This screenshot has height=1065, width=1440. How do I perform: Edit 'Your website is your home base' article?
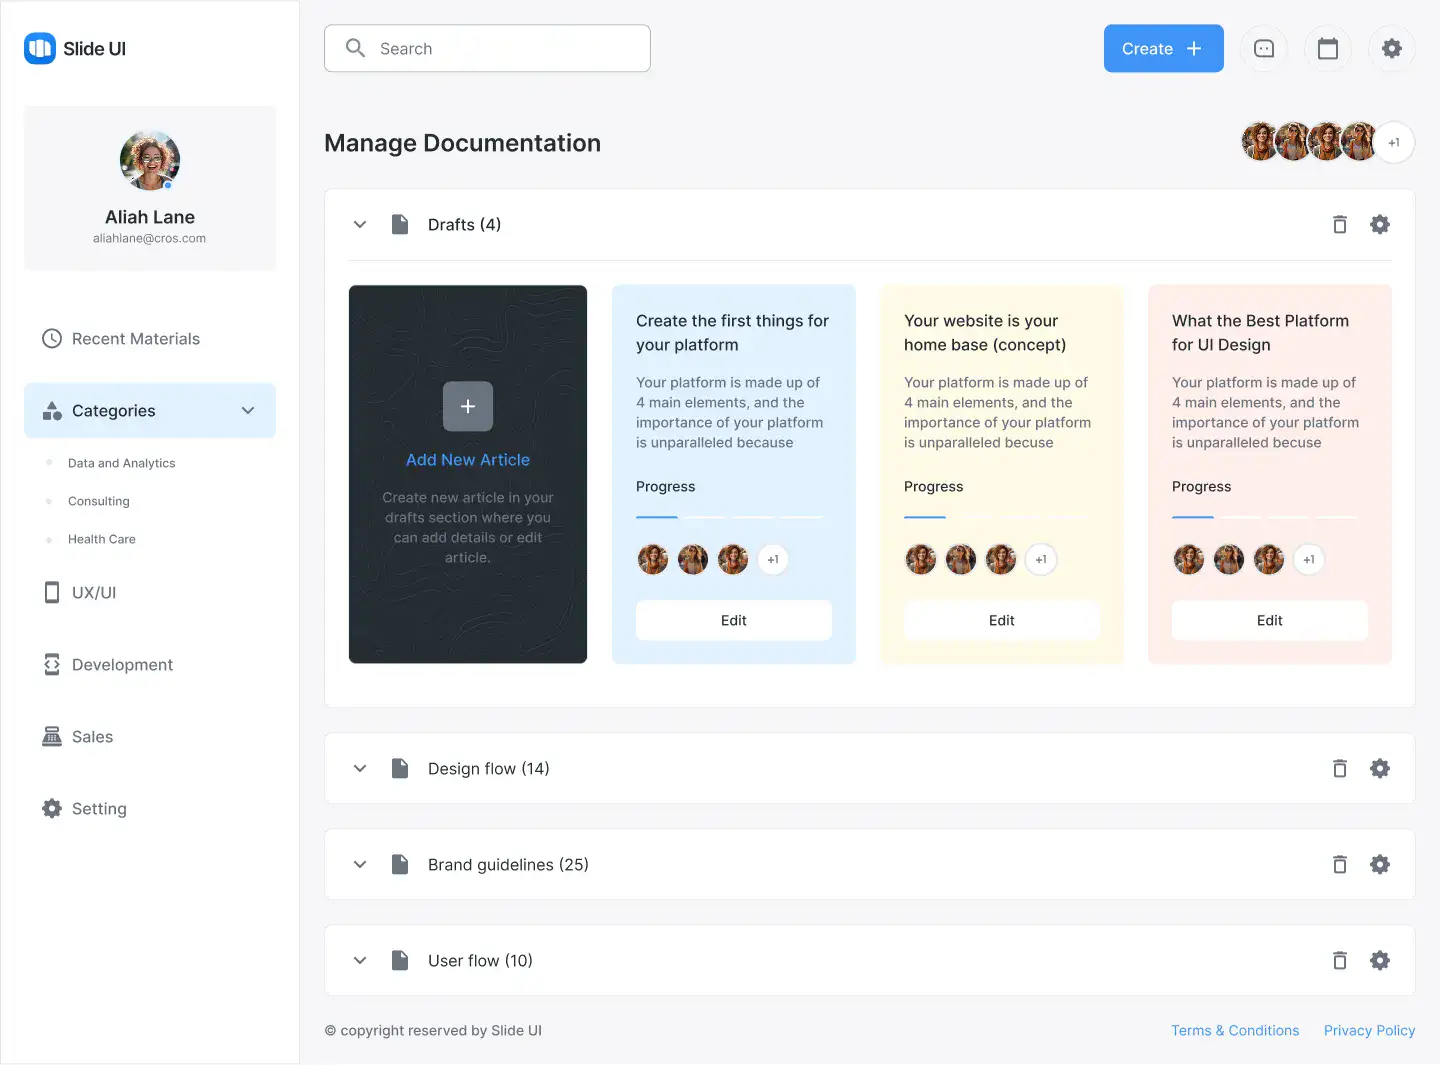point(1002,620)
